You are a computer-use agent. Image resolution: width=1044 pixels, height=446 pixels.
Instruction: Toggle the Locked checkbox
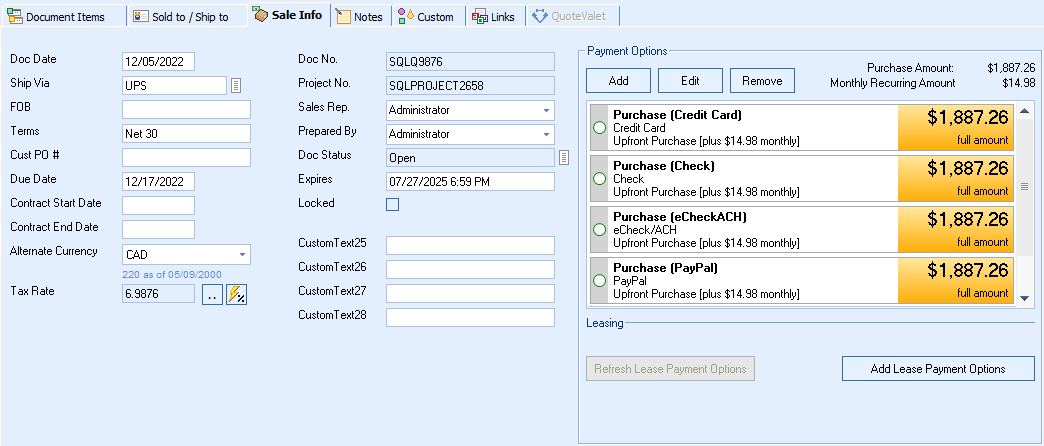click(x=392, y=204)
